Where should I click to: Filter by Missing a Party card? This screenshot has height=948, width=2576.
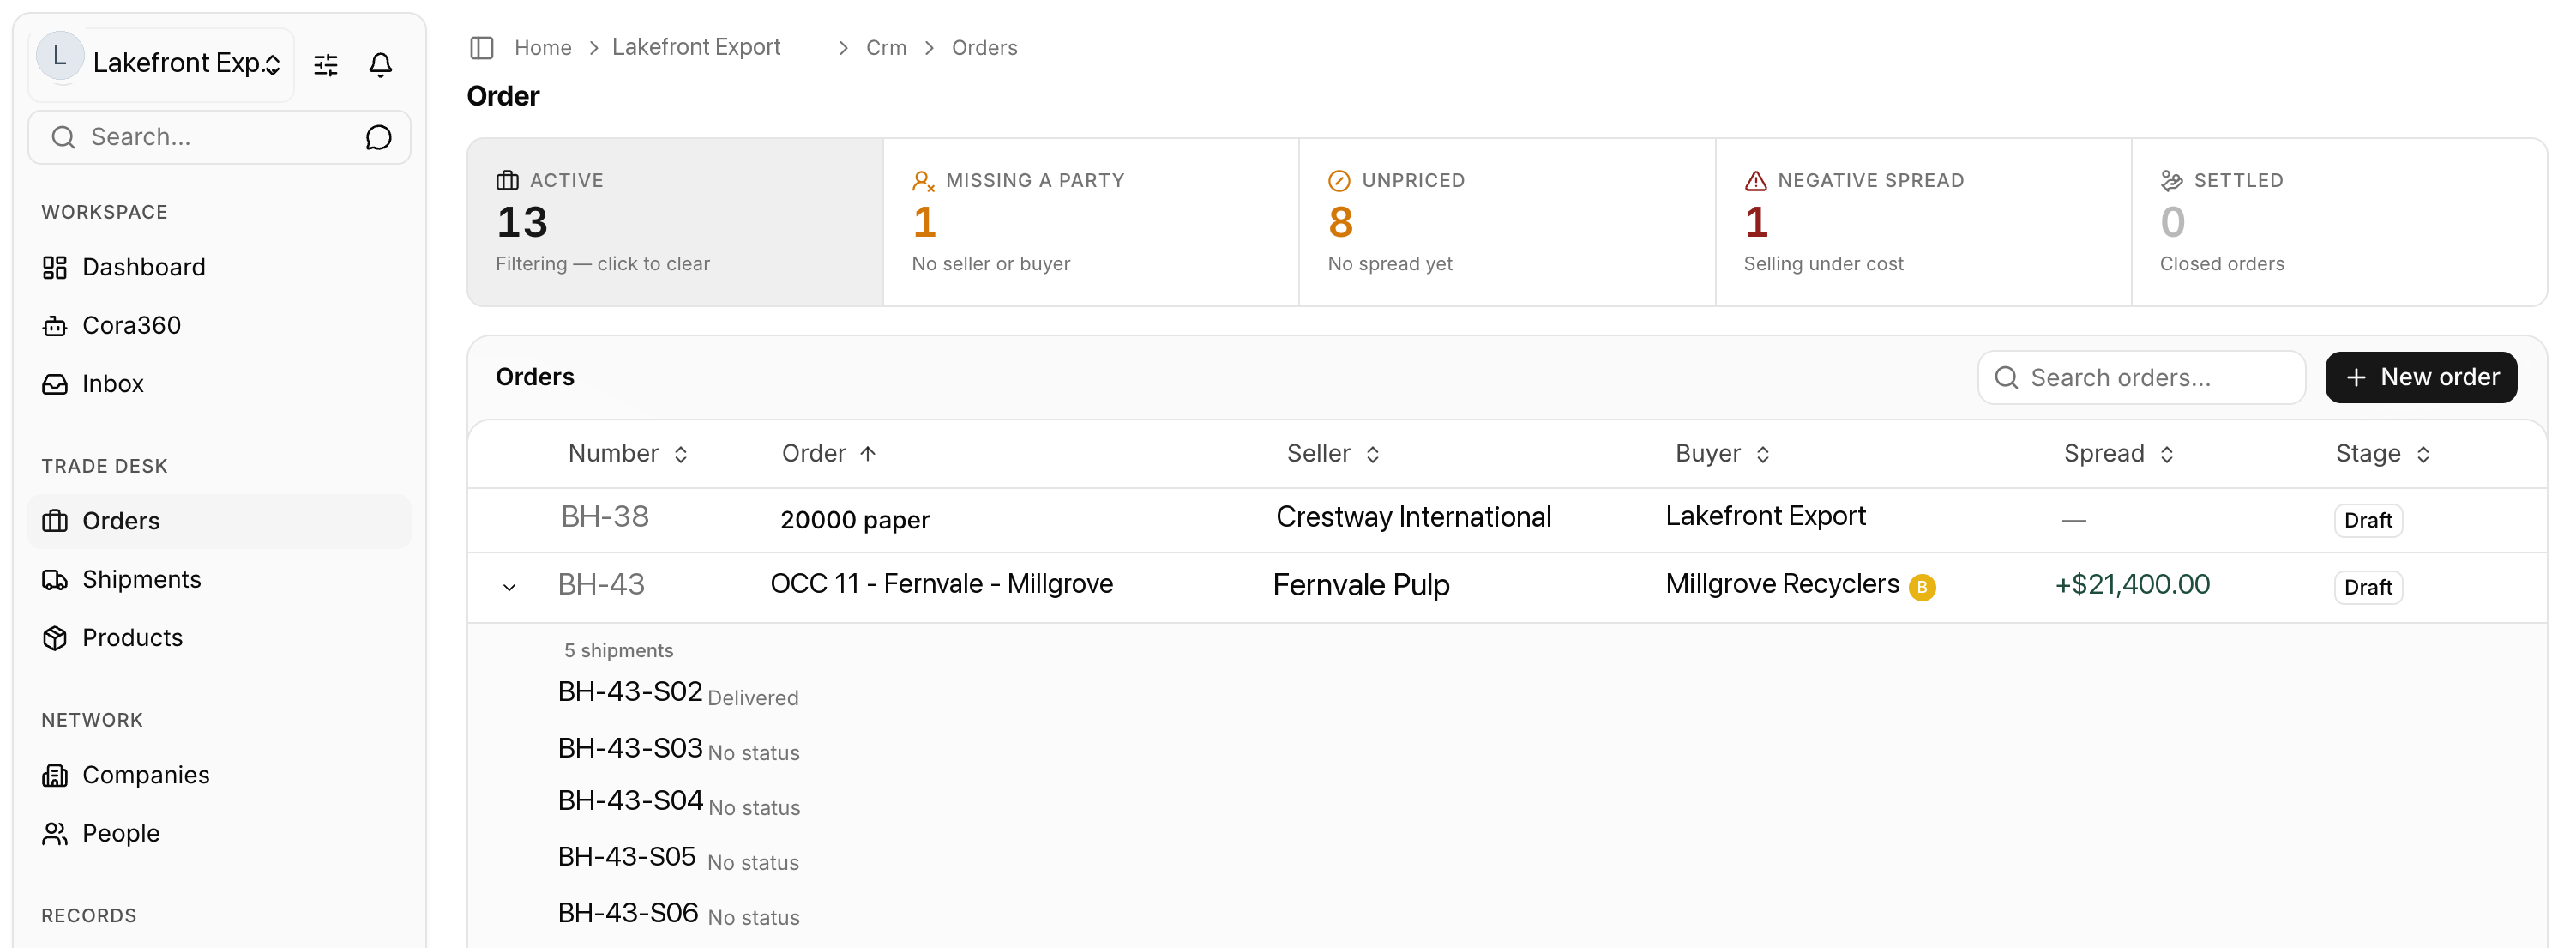coord(1091,222)
